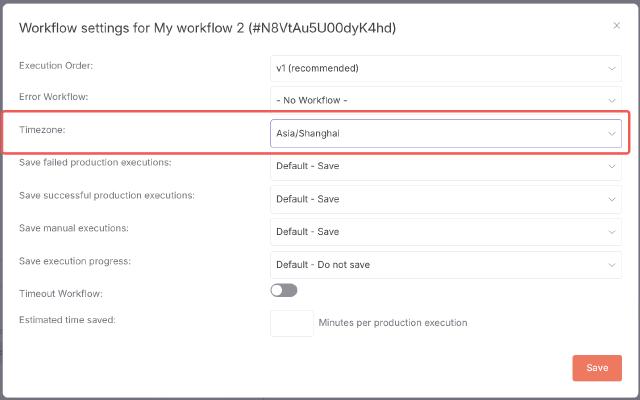Click the chevron for Save successful production executions

pyautogui.click(x=611, y=199)
